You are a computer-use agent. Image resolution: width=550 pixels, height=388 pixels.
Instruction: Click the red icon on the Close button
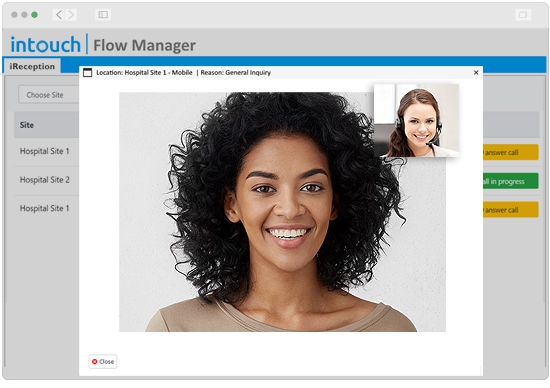pos(94,361)
